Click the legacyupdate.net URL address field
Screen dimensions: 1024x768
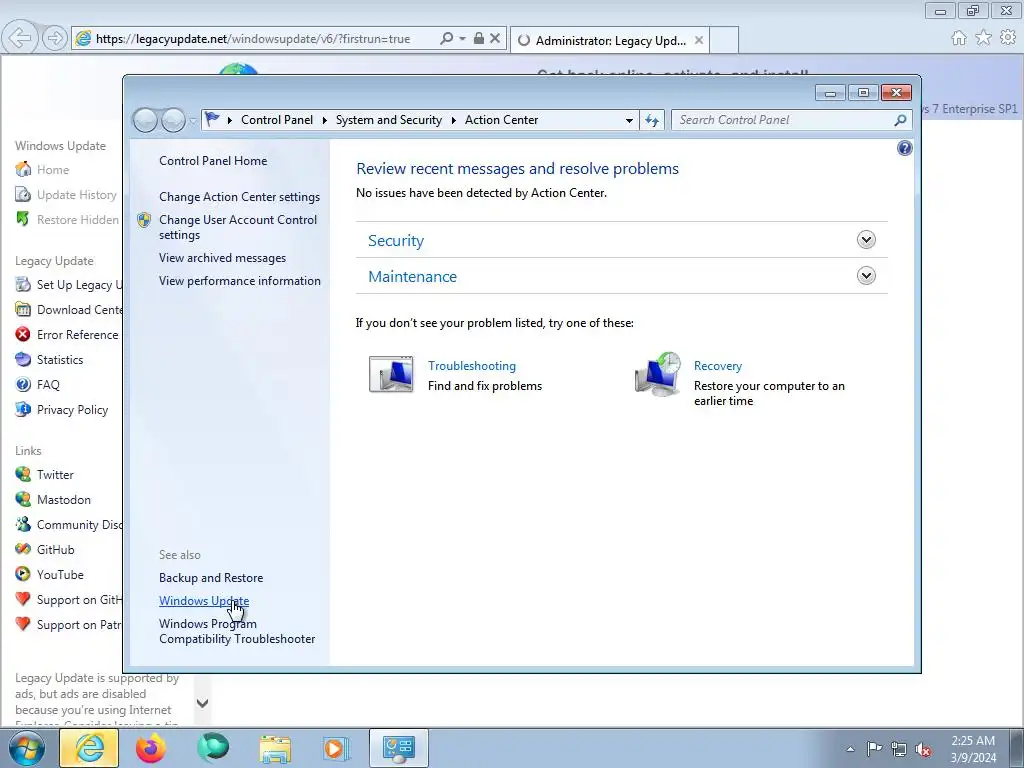tap(253, 39)
